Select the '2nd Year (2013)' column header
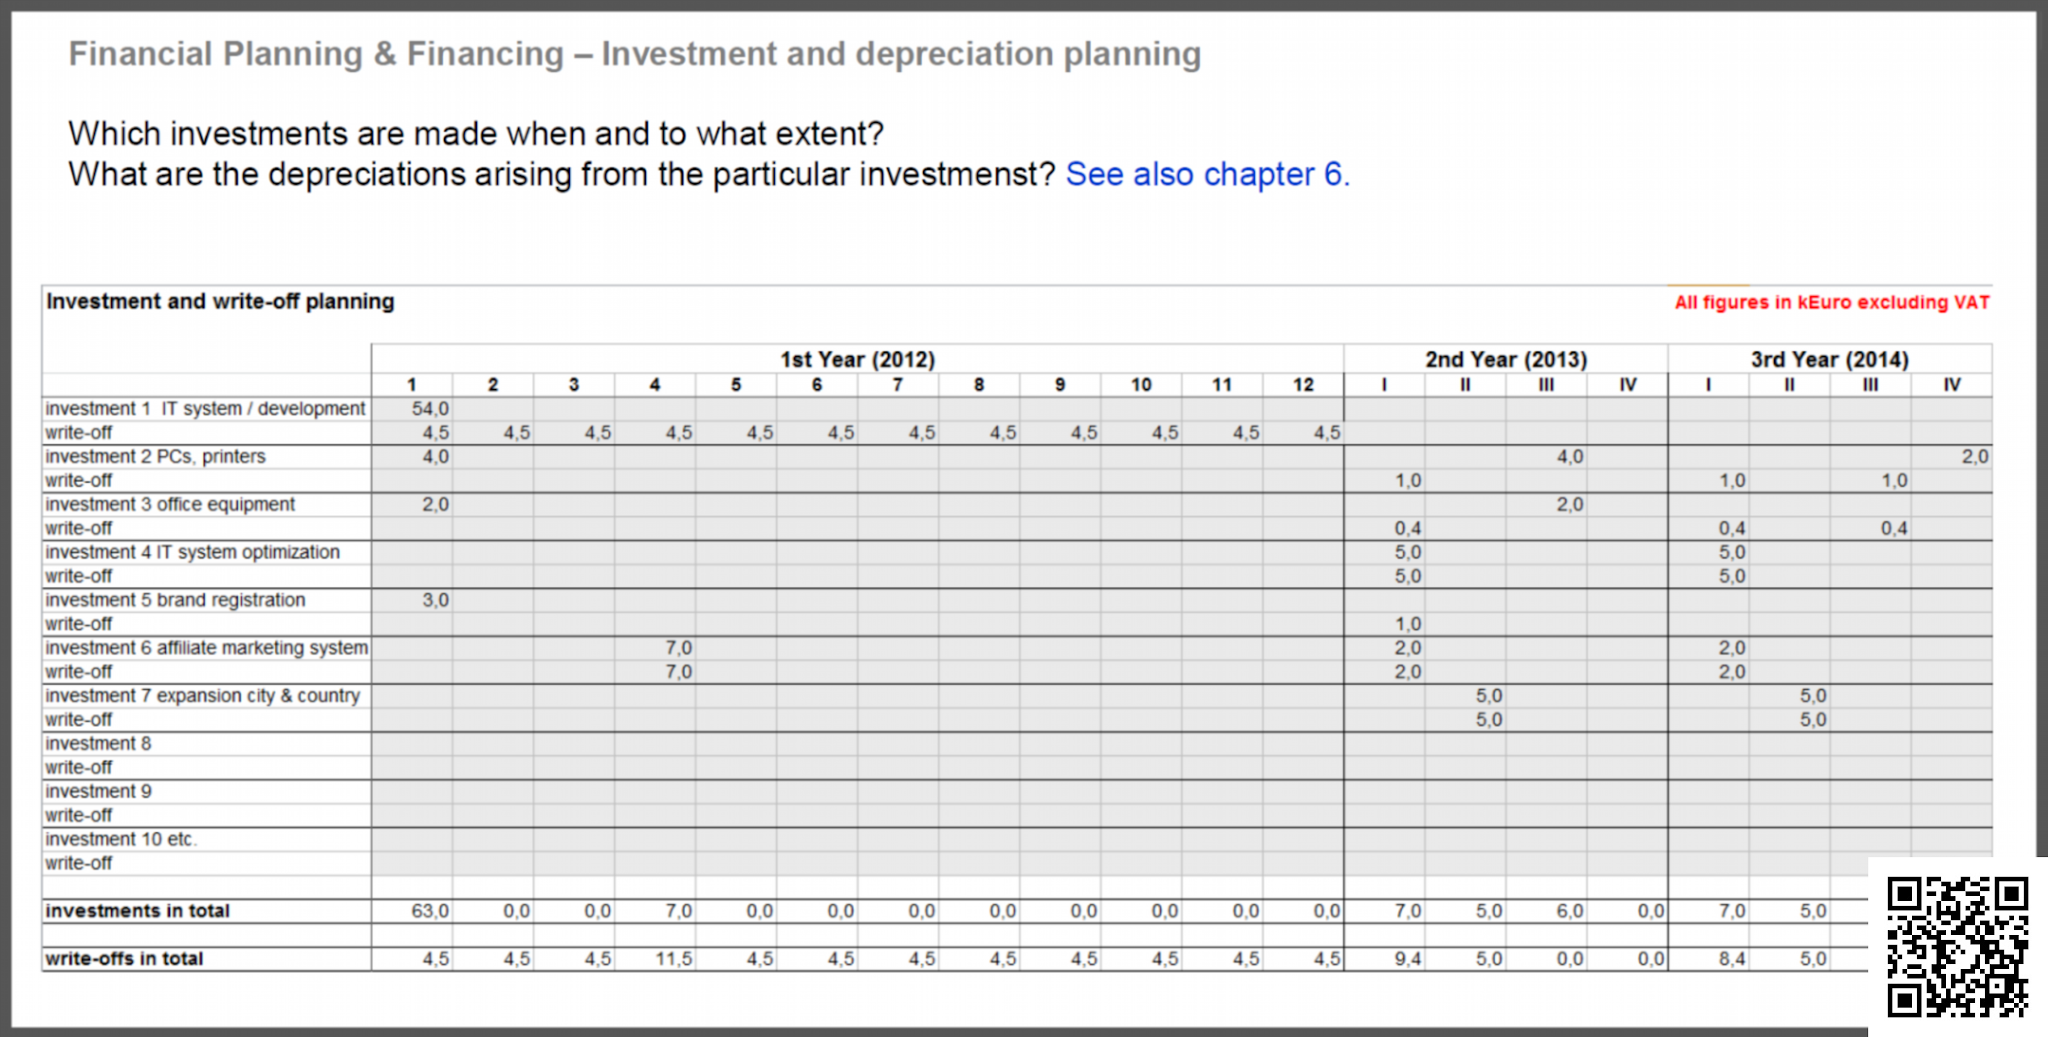Screen dimensions: 2048x1037 click(x=1506, y=359)
